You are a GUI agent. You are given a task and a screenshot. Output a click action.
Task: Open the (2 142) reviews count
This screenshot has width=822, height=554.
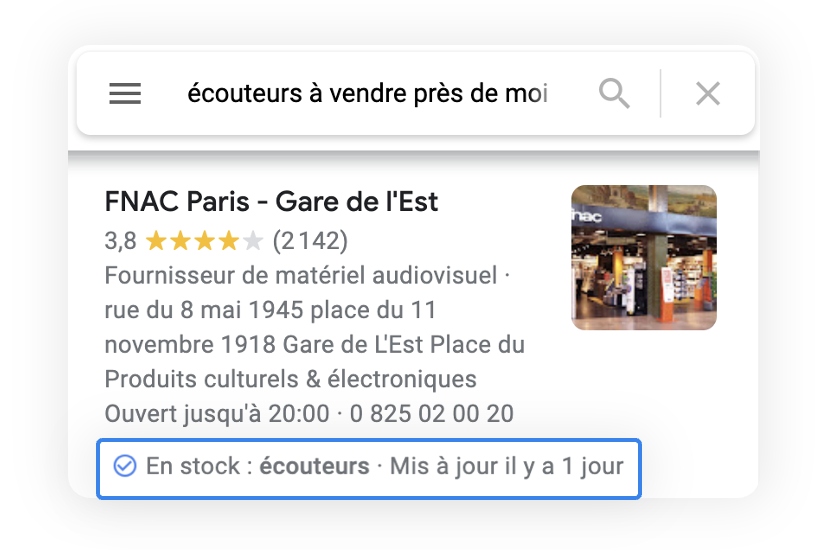[x=310, y=241]
